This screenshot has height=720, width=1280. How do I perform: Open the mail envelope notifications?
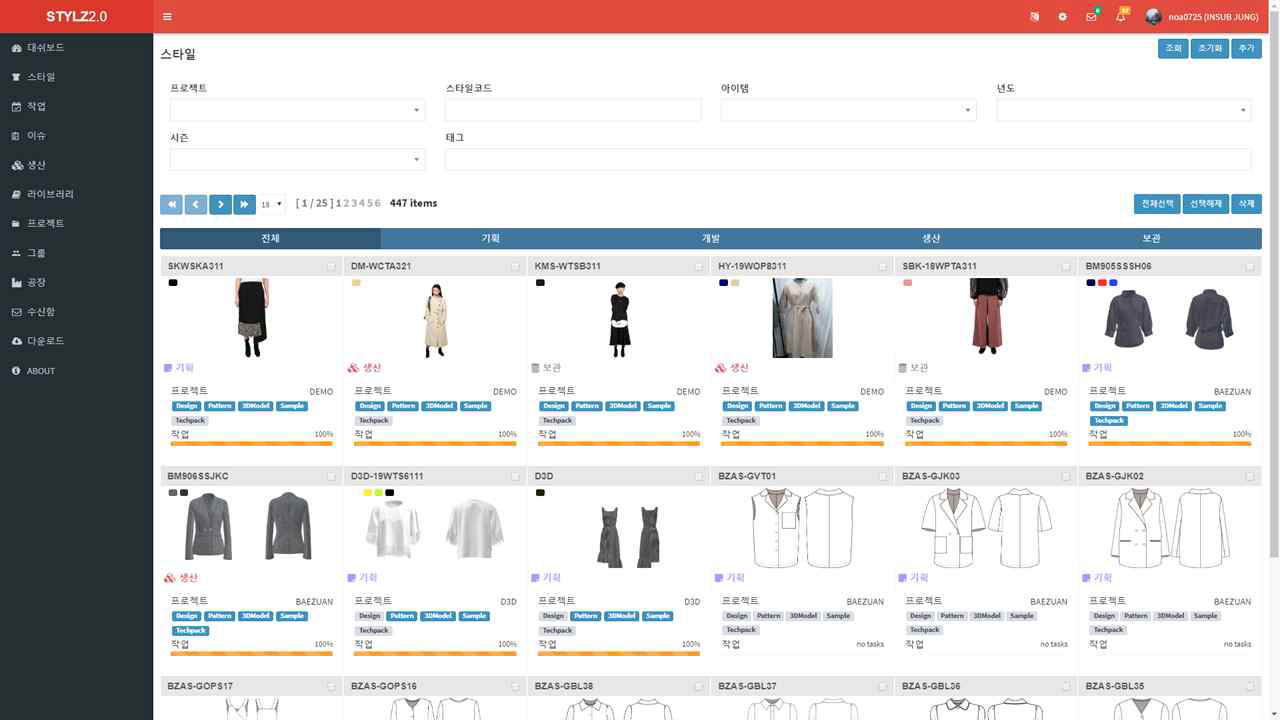pos(1091,17)
